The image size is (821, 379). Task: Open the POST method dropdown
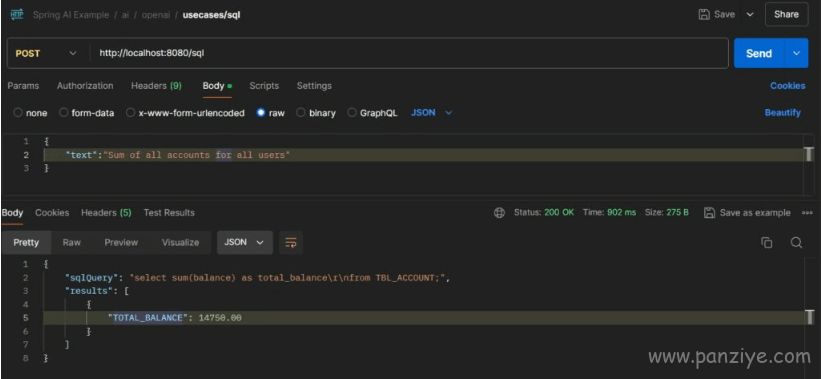tap(46, 53)
